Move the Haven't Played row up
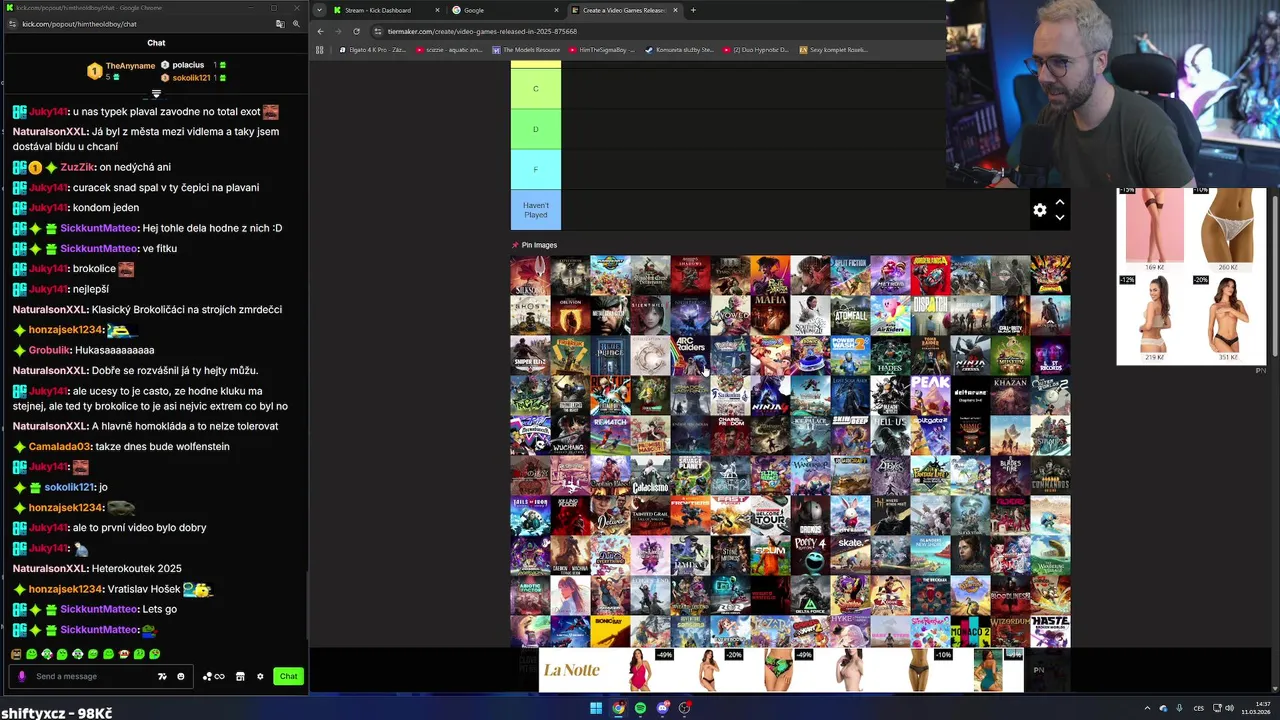Image resolution: width=1280 pixels, height=720 pixels. (1060, 203)
